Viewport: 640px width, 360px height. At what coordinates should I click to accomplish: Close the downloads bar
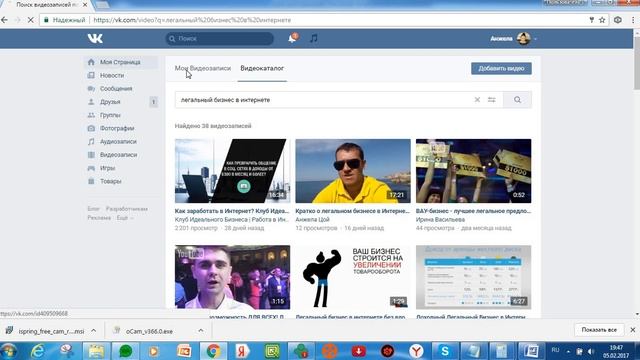633,330
